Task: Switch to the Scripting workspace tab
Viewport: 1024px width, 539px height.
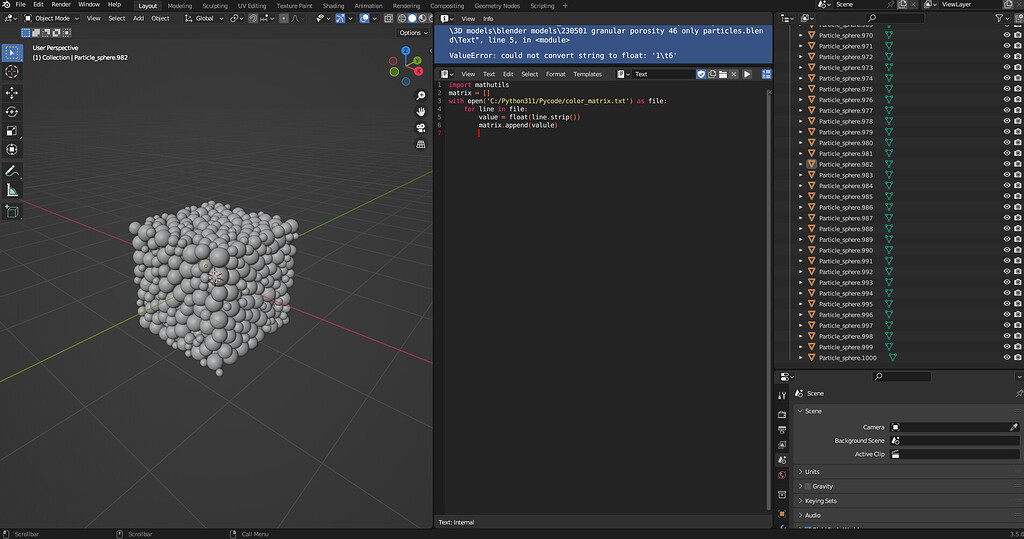Action: [x=542, y=6]
